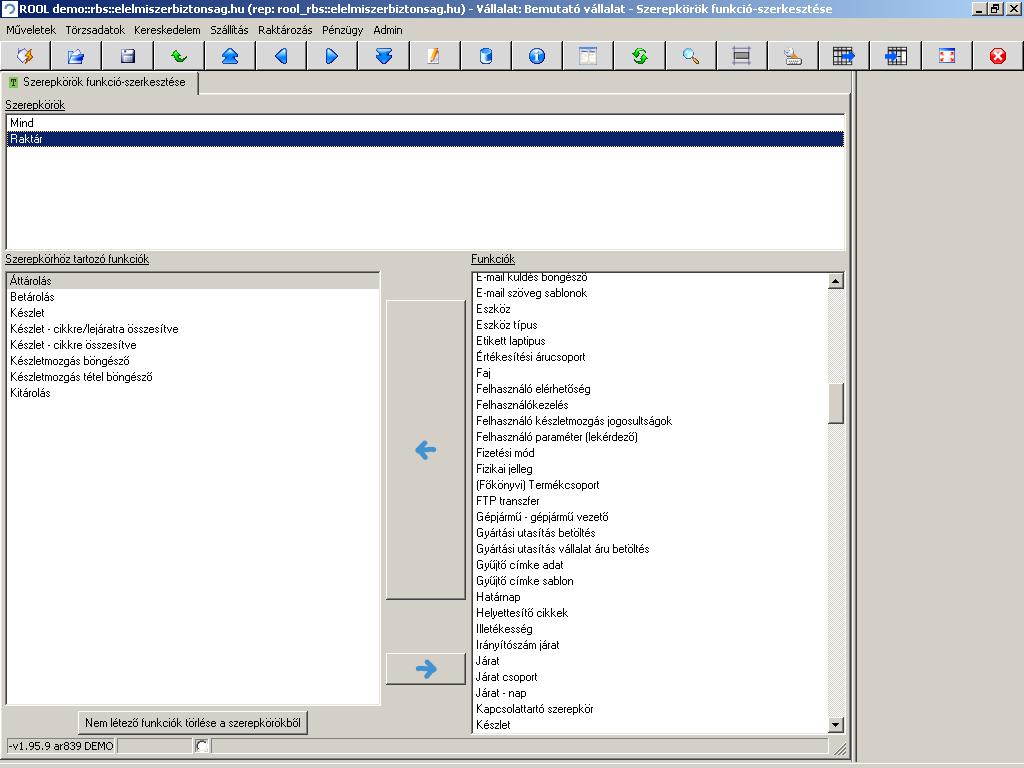Open the Raktározás menu
This screenshot has height=768, width=1024.
[x=285, y=30]
